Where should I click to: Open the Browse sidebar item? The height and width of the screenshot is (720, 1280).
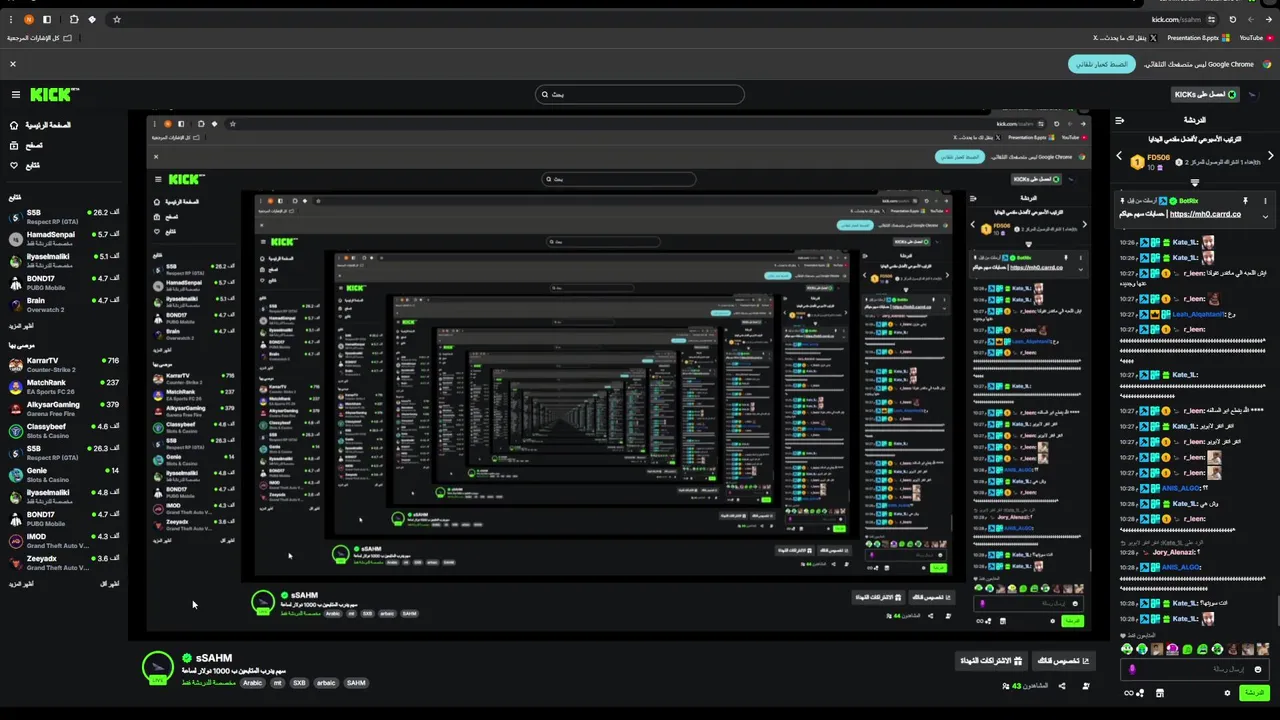tap(27, 145)
